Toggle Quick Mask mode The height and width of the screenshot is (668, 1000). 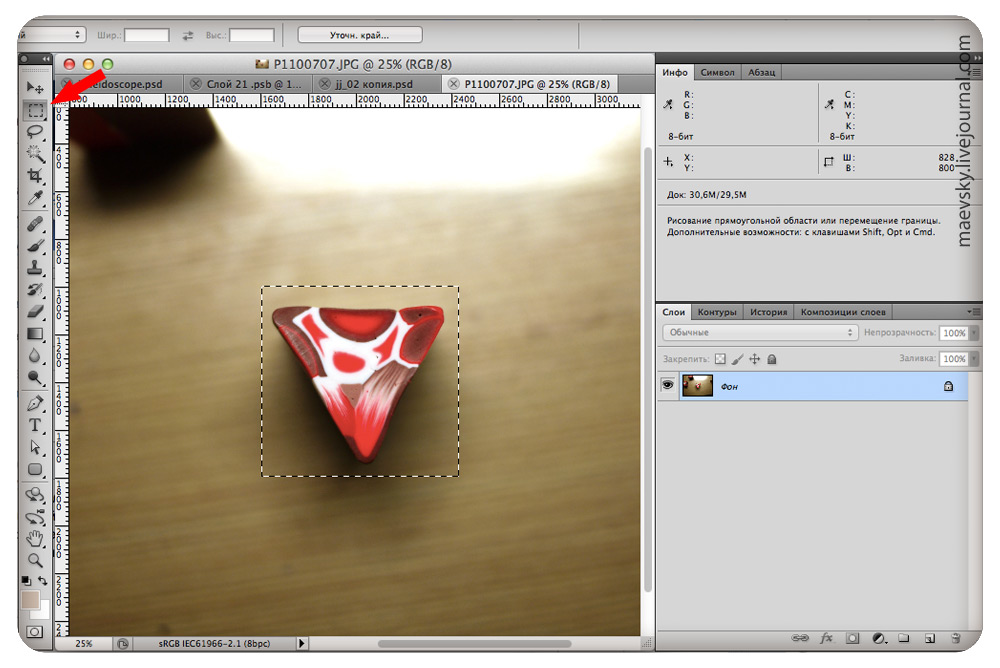(34, 632)
